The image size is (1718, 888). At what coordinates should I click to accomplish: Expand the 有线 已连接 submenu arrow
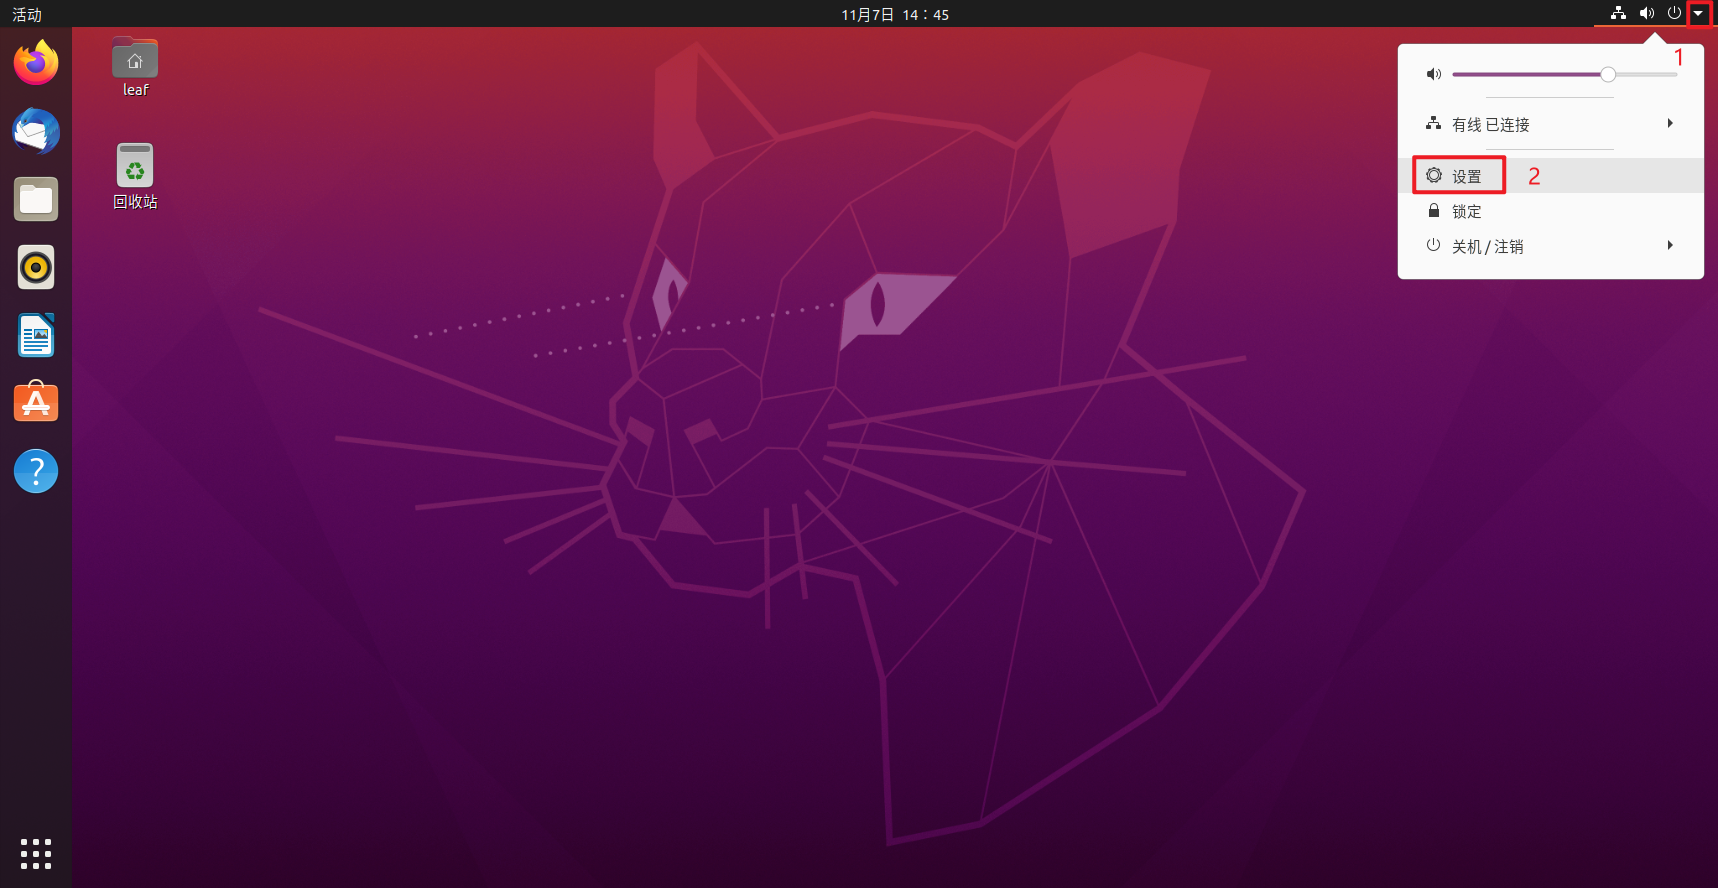point(1670,123)
